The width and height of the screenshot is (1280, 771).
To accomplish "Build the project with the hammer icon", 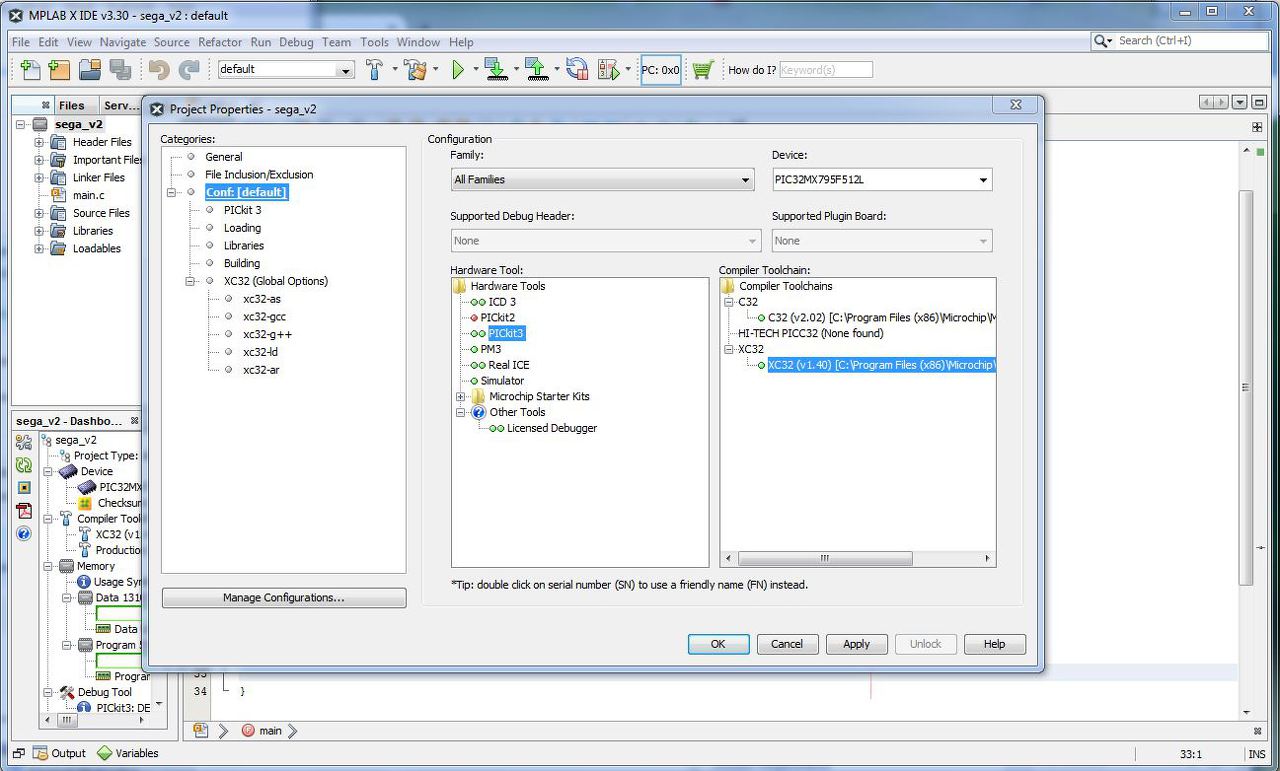I will (375, 70).
